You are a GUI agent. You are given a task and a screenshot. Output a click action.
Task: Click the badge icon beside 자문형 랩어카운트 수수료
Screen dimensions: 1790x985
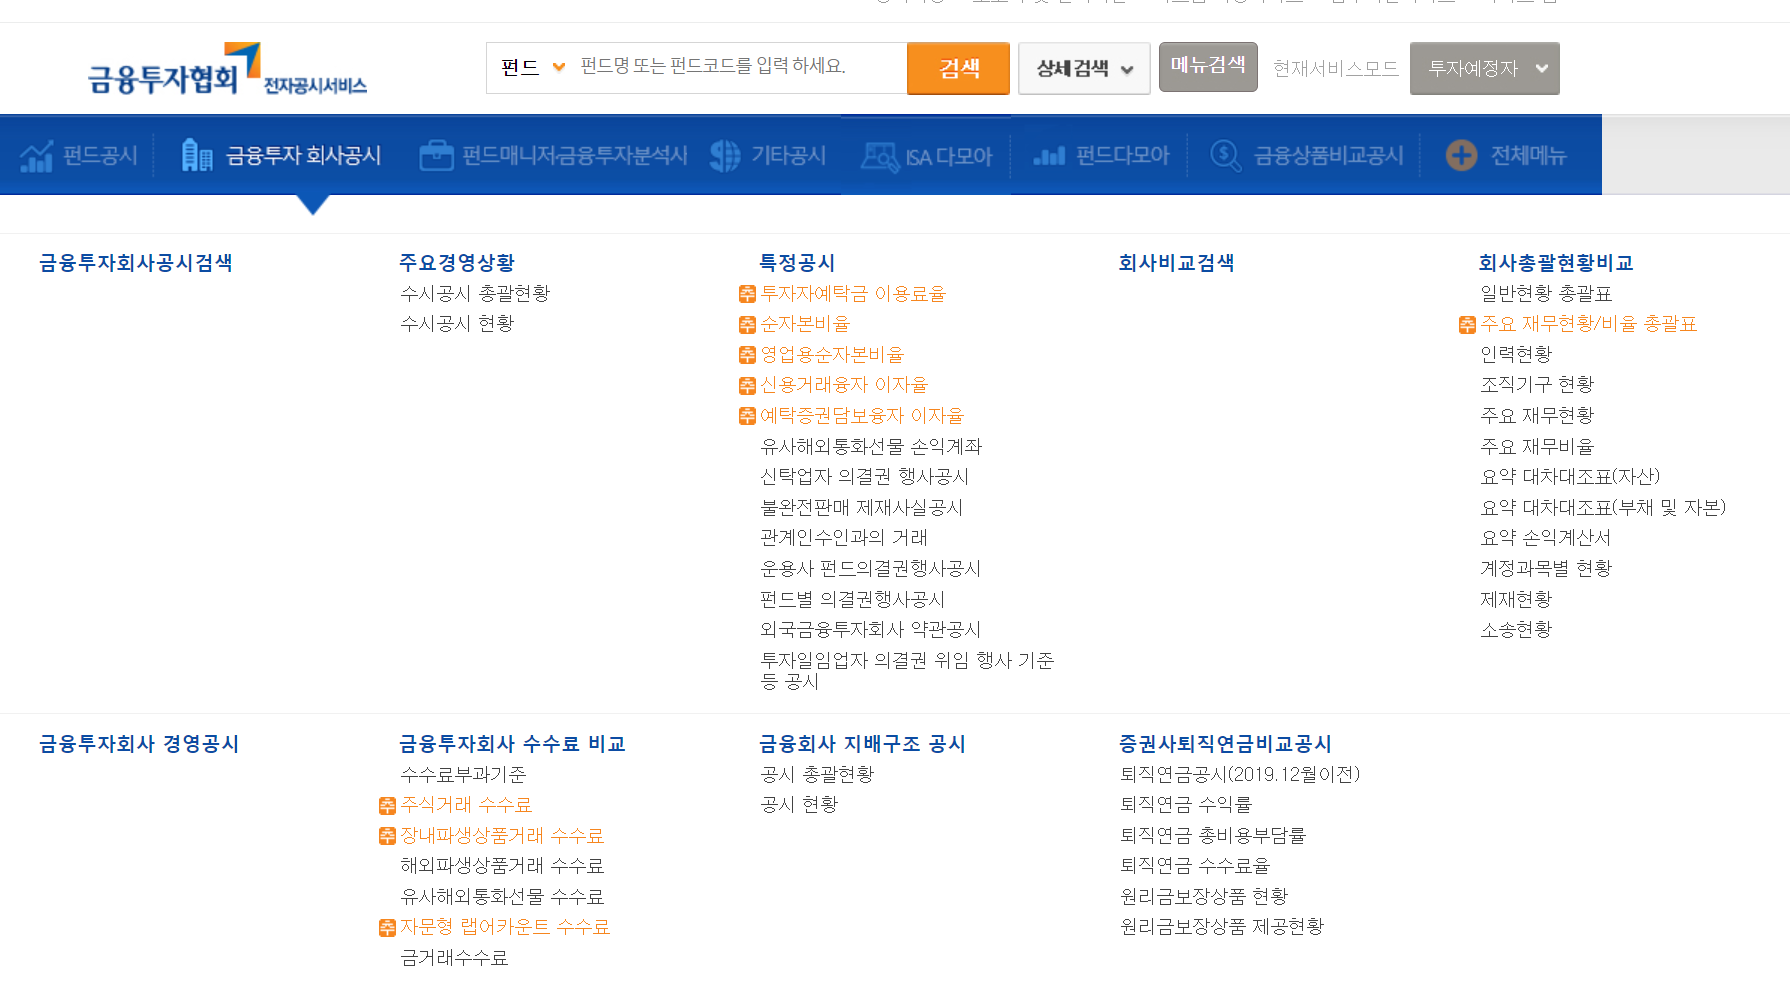coord(387,928)
